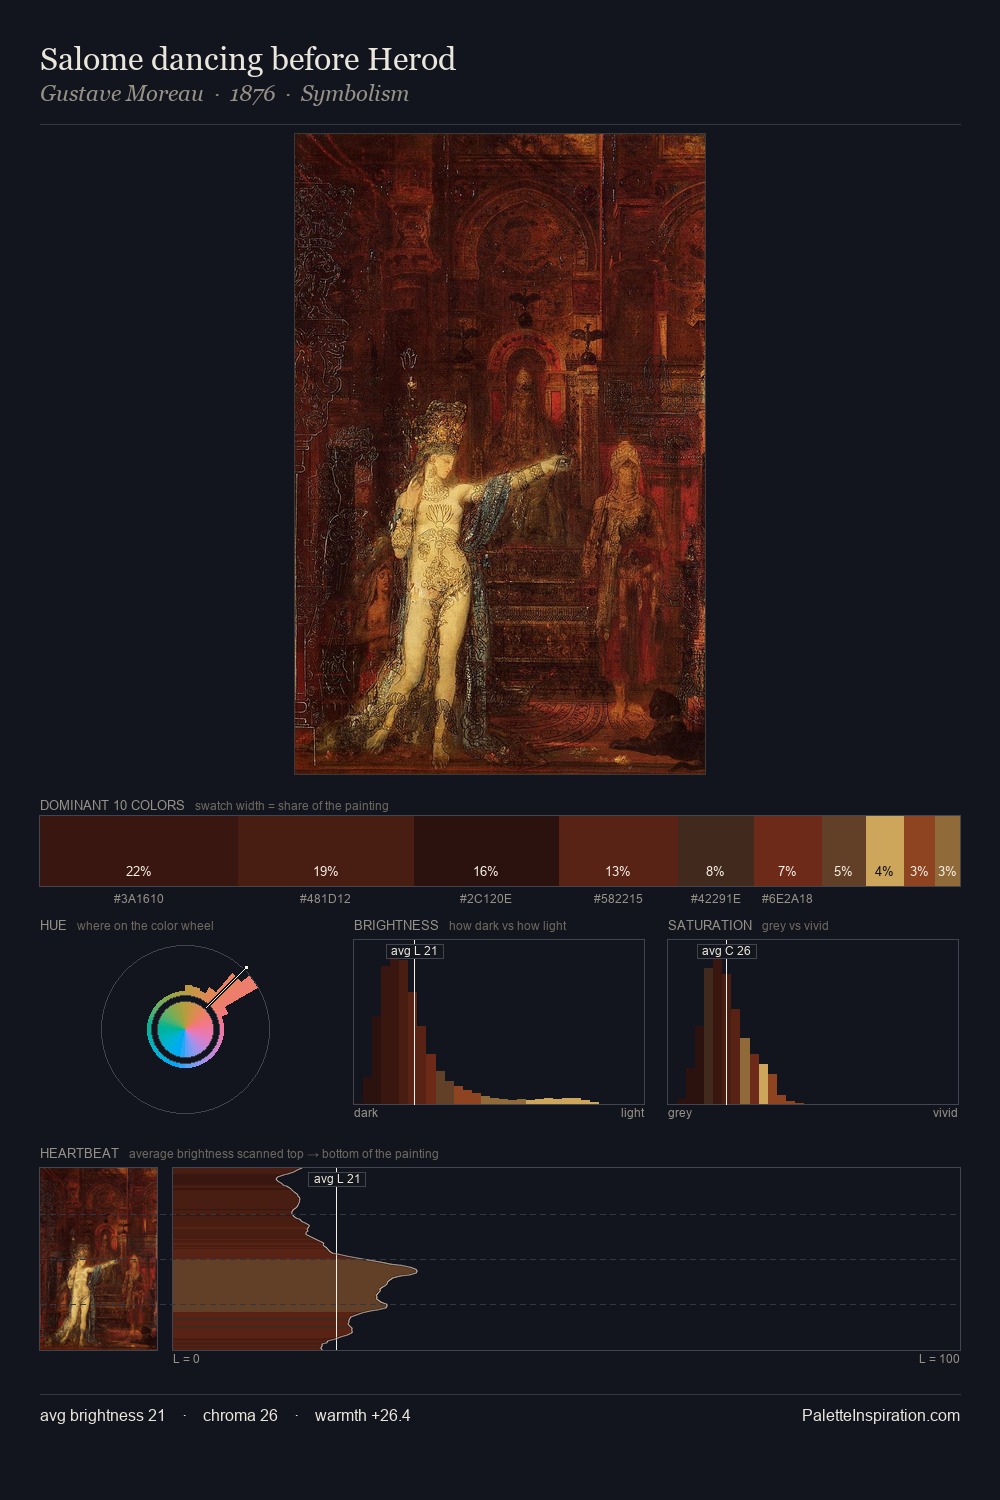Viewport: 1000px width, 1500px height.
Task: Select the #582215 hex code
Action: click(x=618, y=899)
